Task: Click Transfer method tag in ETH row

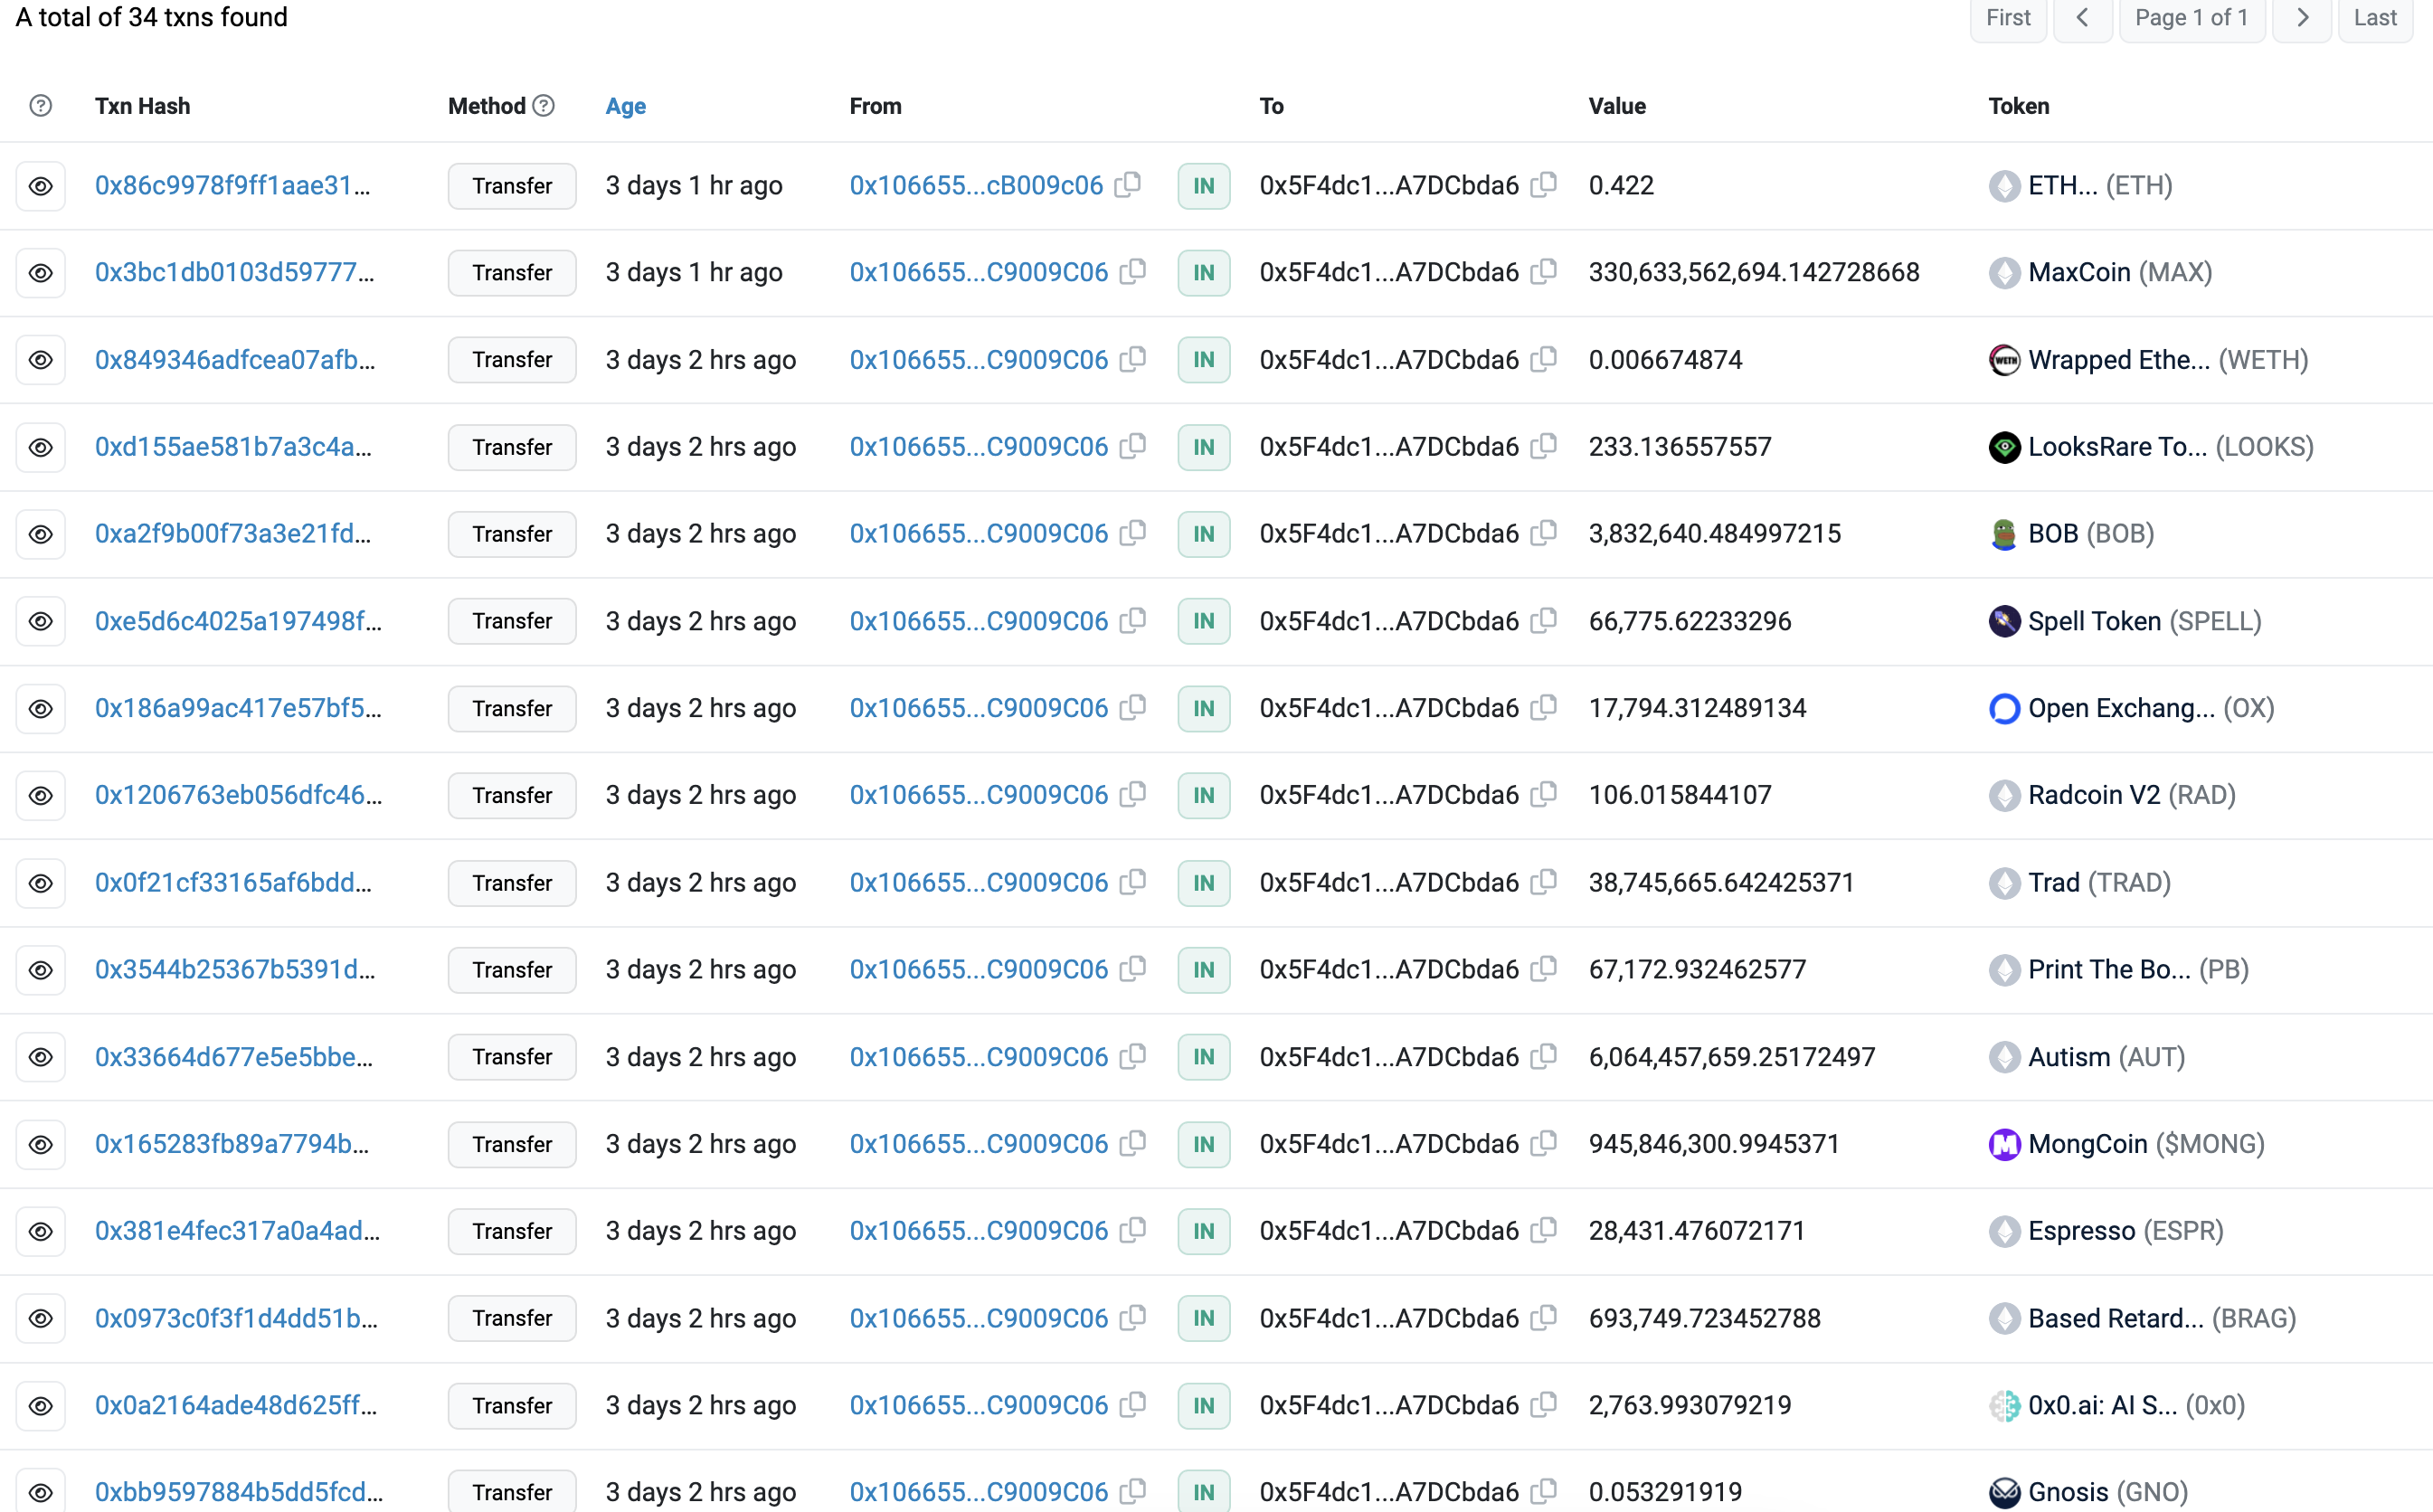Action: (x=512, y=186)
